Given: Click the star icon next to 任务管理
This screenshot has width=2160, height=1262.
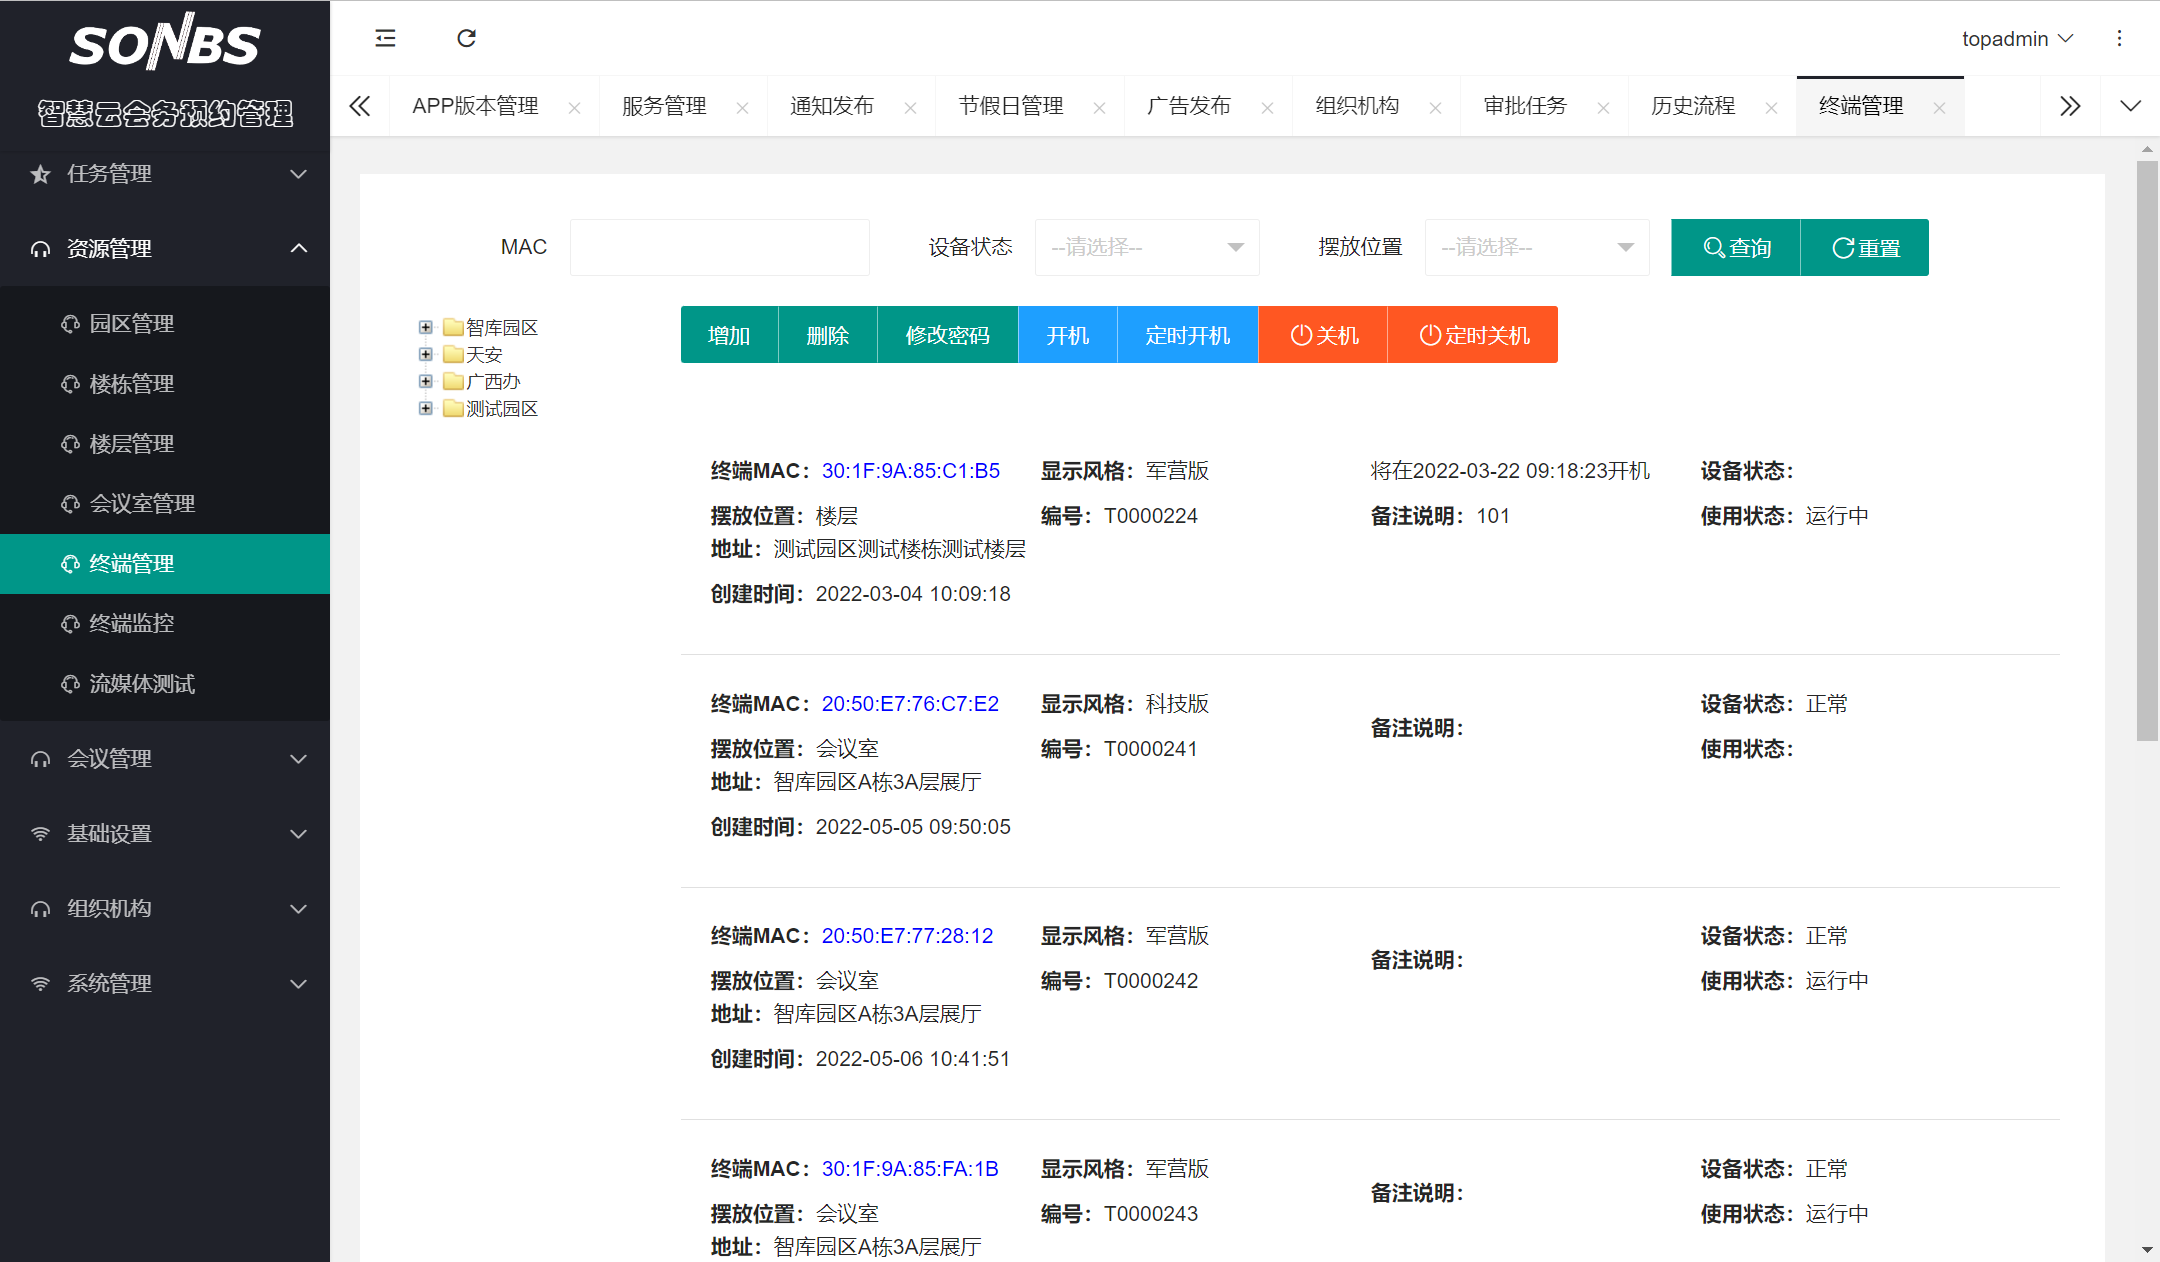Looking at the screenshot, I should tap(40, 173).
